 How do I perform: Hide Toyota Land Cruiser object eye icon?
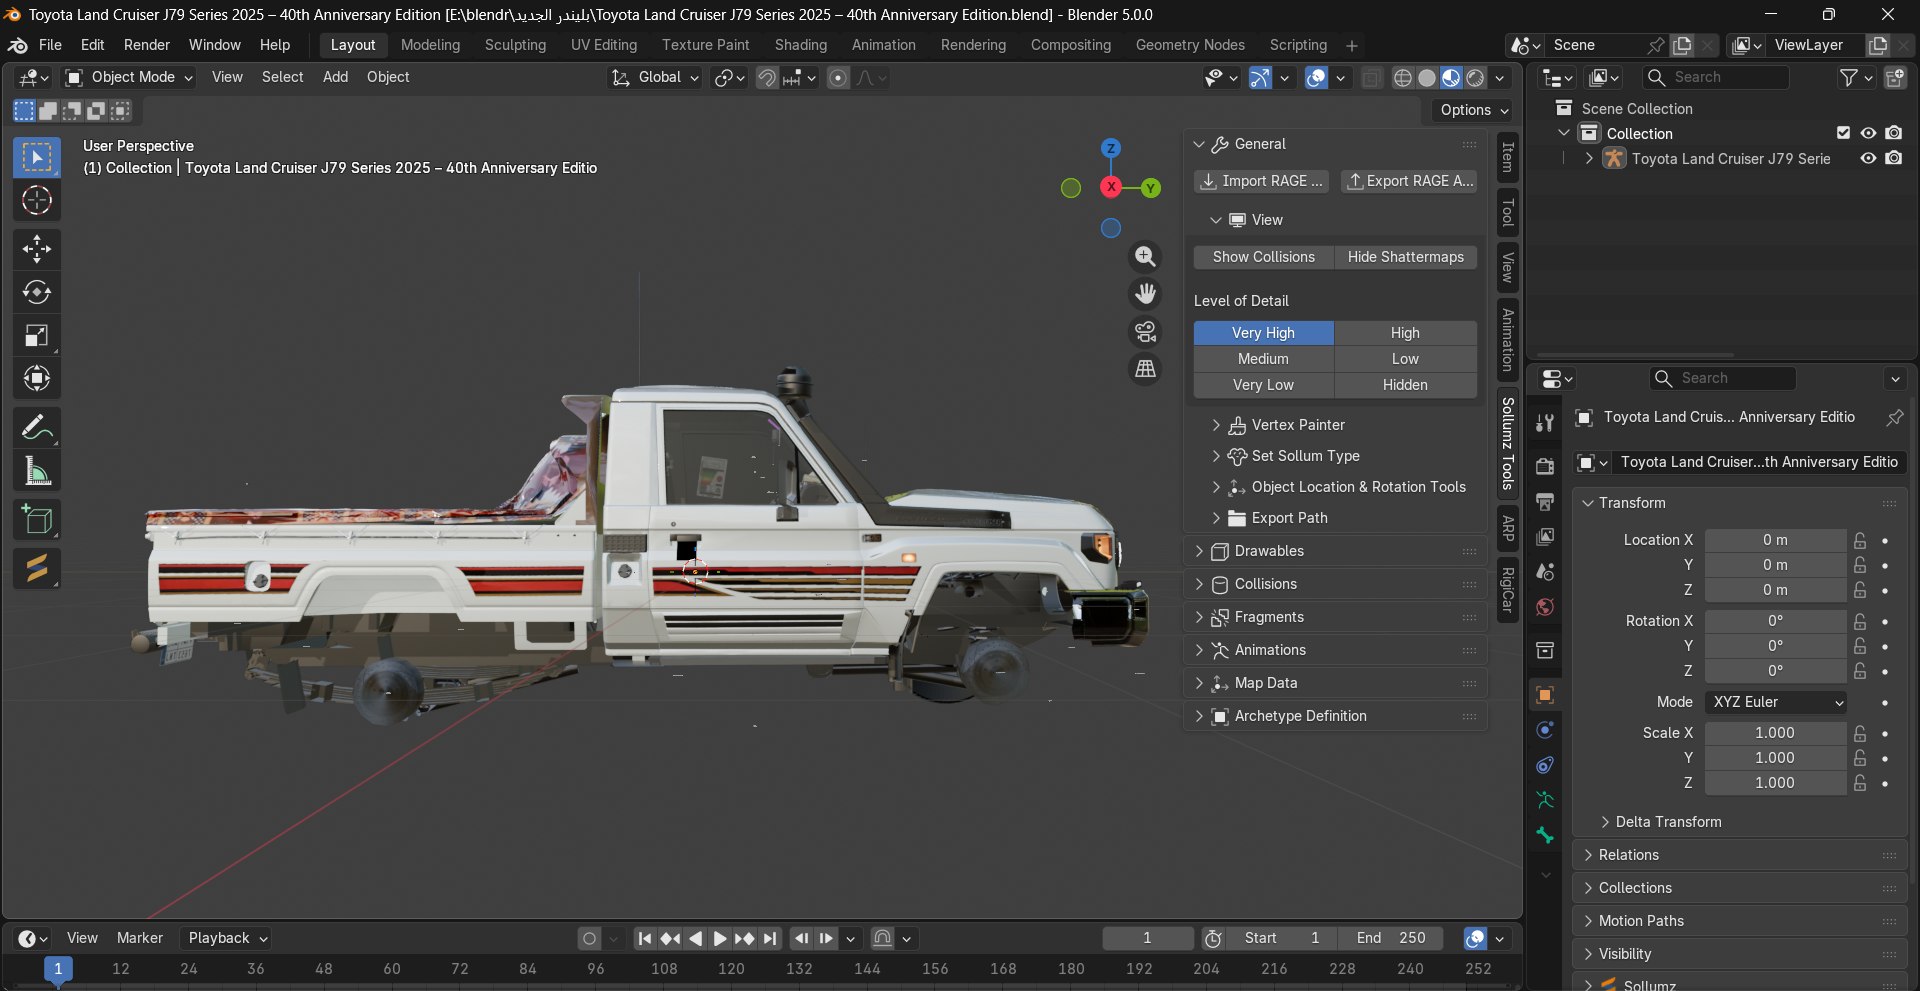point(1868,158)
